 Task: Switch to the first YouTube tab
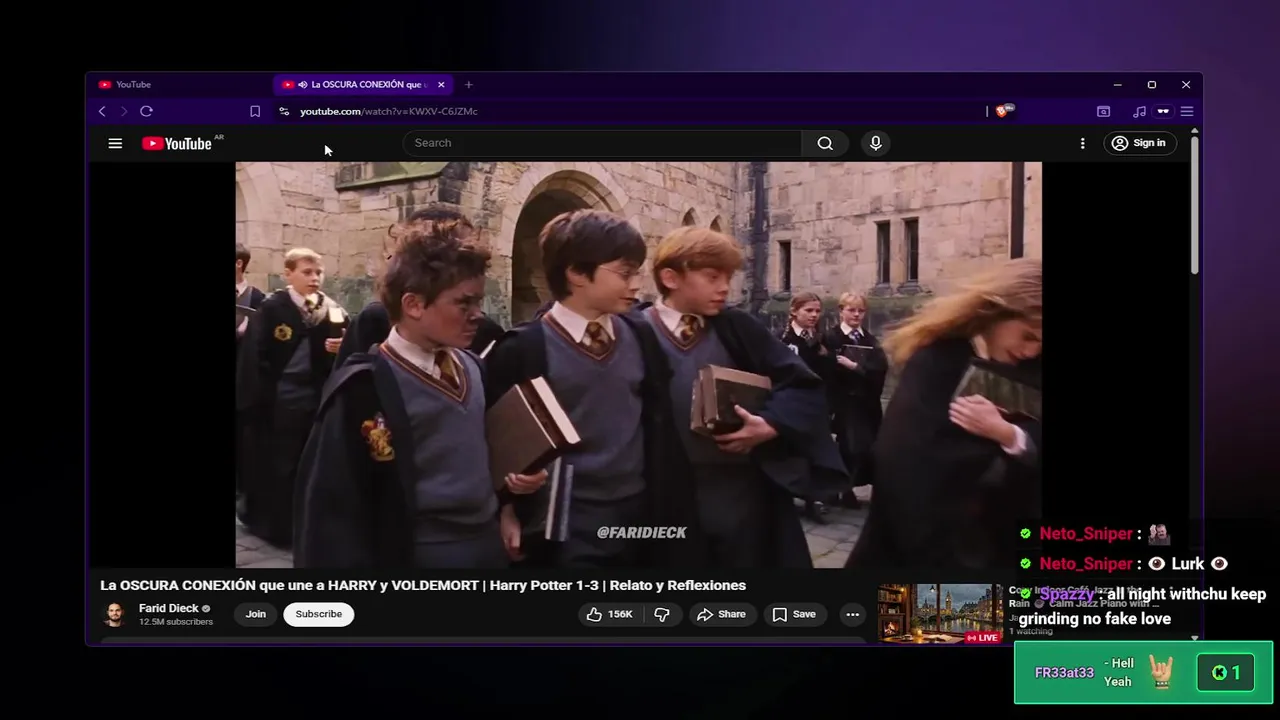(178, 85)
